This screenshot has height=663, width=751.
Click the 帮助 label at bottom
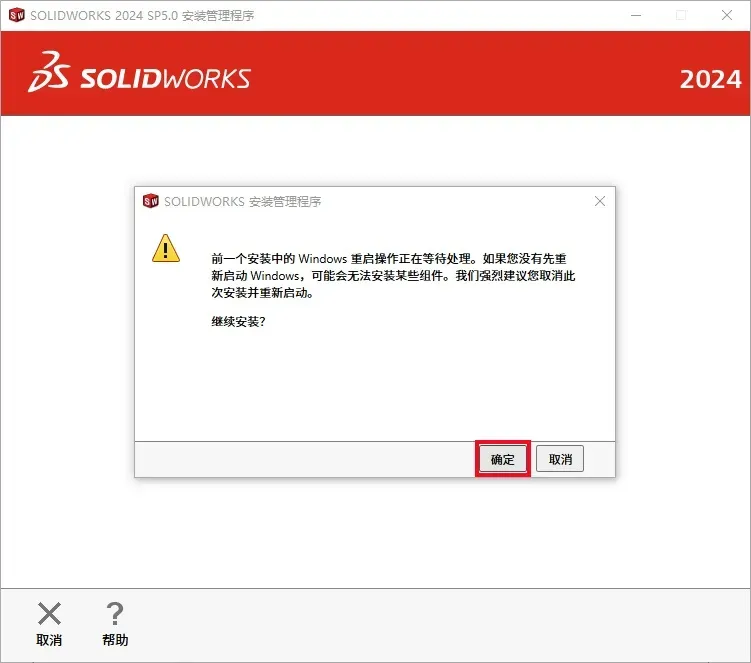(x=115, y=640)
